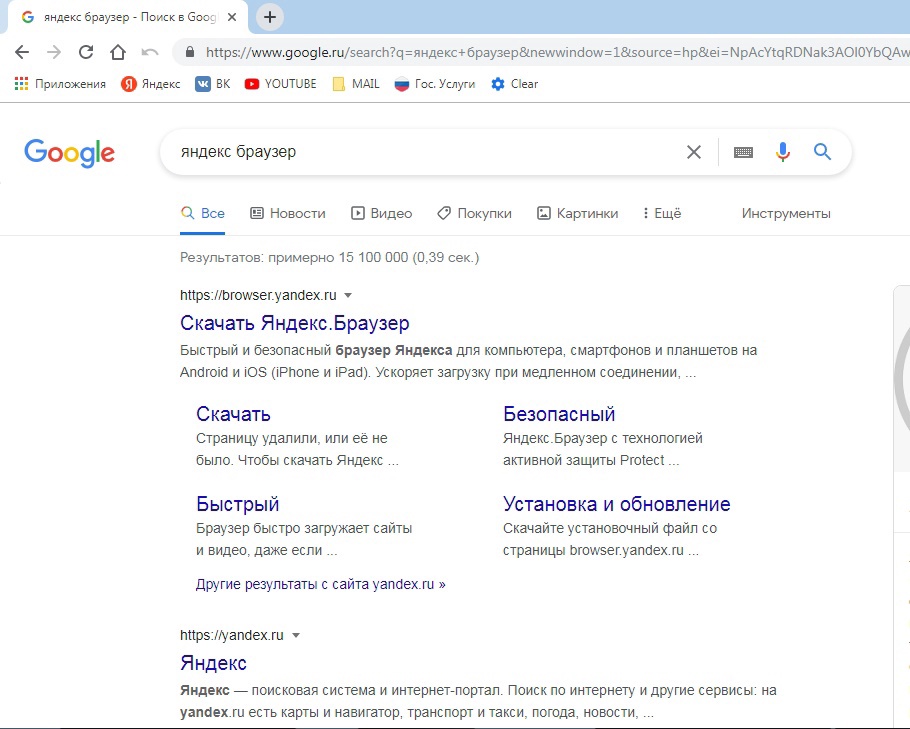This screenshot has width=910, height=729.
Task: Reload the current page
Action: pos(86,52)
